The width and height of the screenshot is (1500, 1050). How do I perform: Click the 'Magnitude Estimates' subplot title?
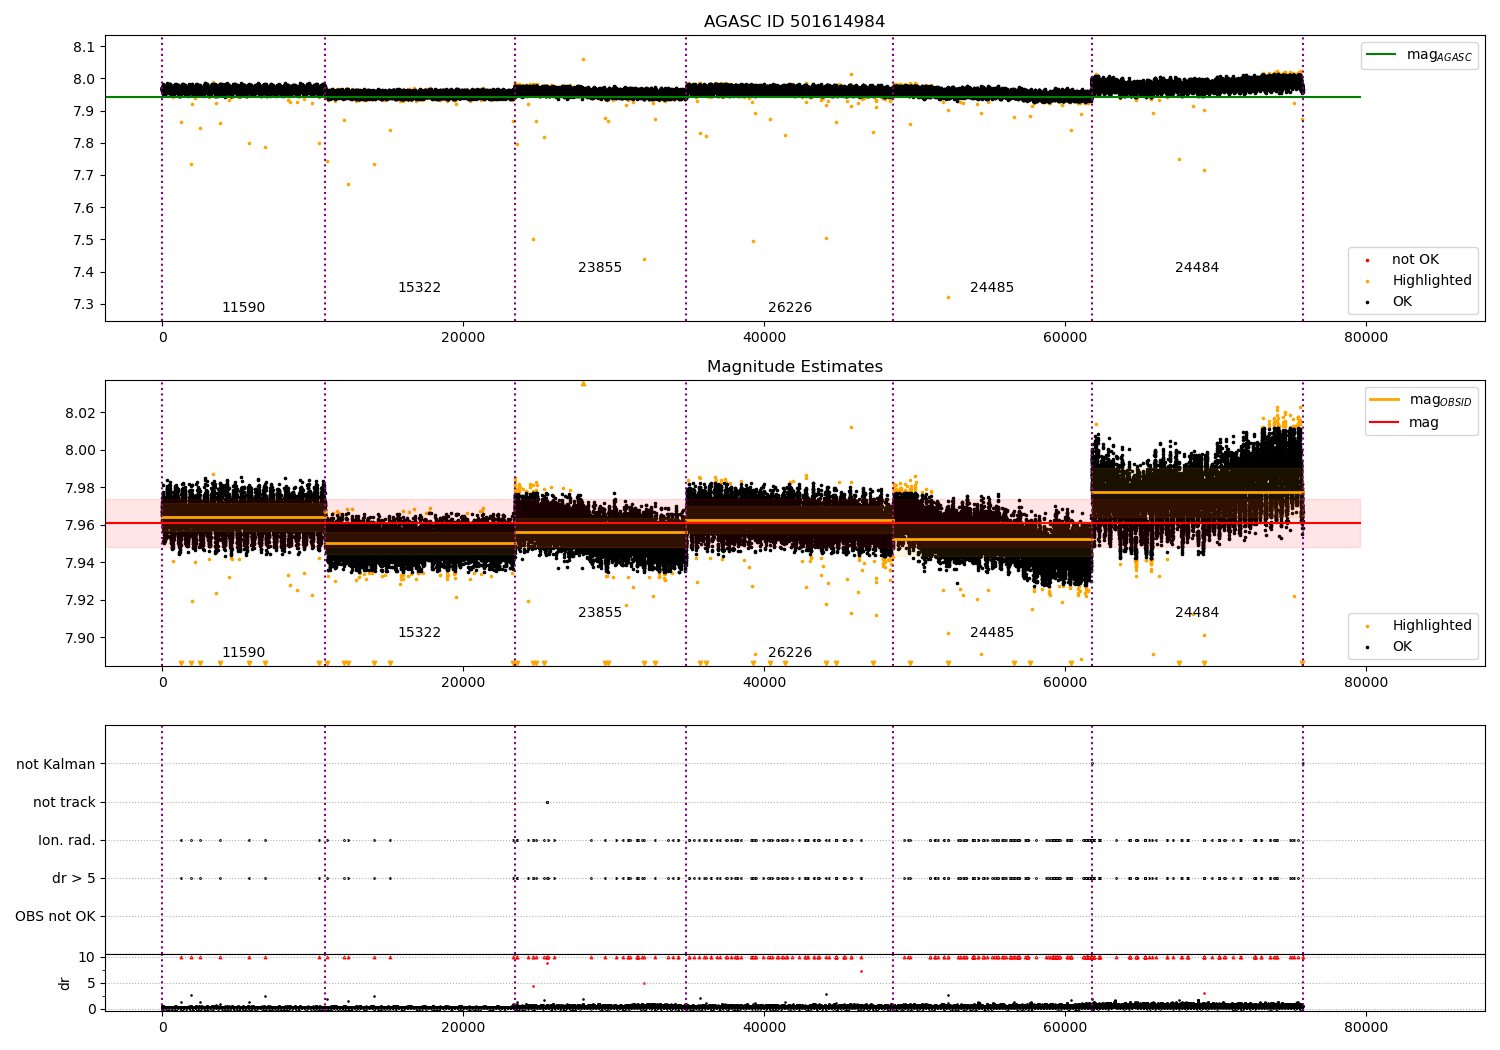(x=794, y=367)
